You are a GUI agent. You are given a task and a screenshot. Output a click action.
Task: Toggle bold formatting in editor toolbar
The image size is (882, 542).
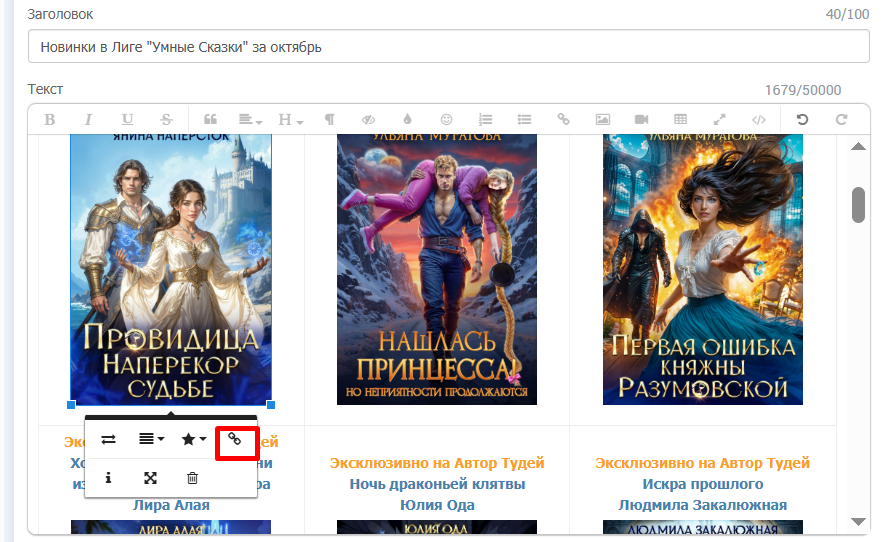50,119
